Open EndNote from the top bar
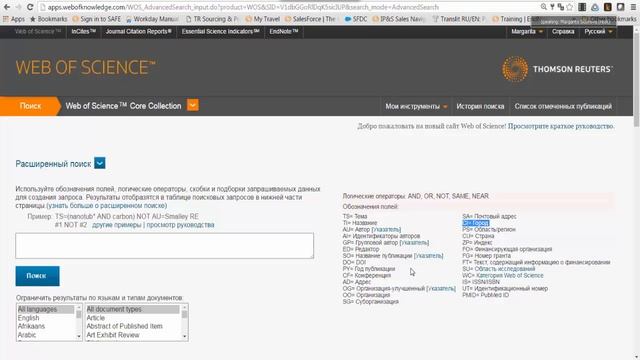 tap(284, 31)
